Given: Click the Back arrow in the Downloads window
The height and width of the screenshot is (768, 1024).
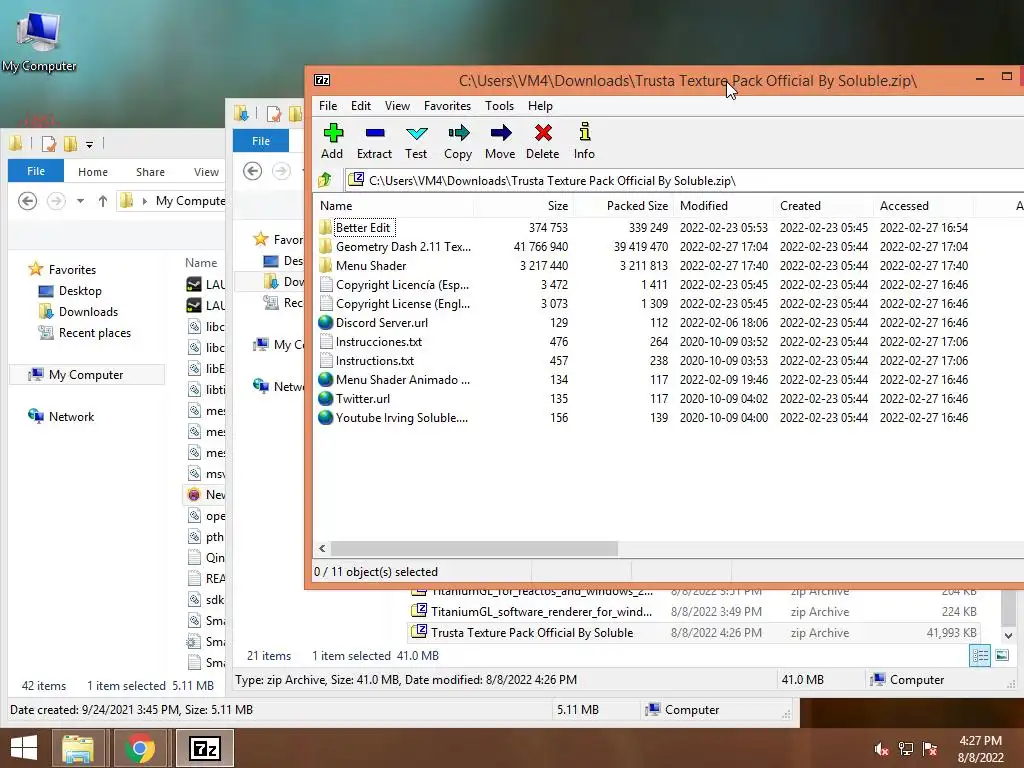Looking at the screenshot, I should click(253, 171).
